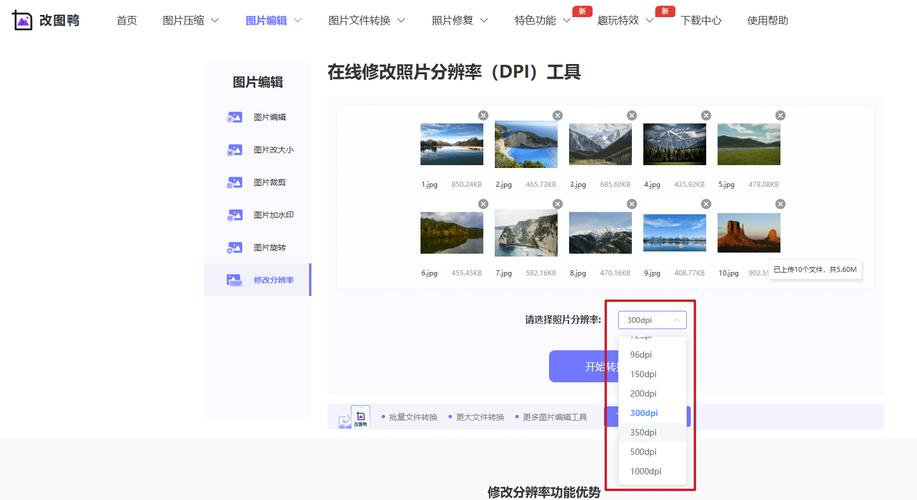The width and height of the screenshot is (917, 500).
Task: Choose 1000dpi resolution option
Action: coord(652,471)
